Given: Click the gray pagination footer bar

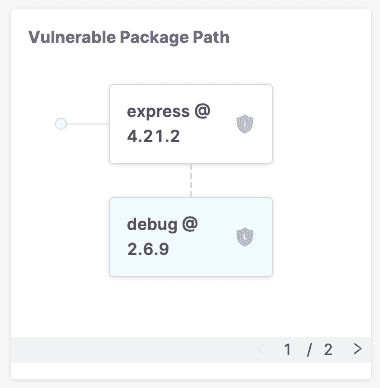Looking at the screenshot, I should pyautogui.click(x=191, y=350).
